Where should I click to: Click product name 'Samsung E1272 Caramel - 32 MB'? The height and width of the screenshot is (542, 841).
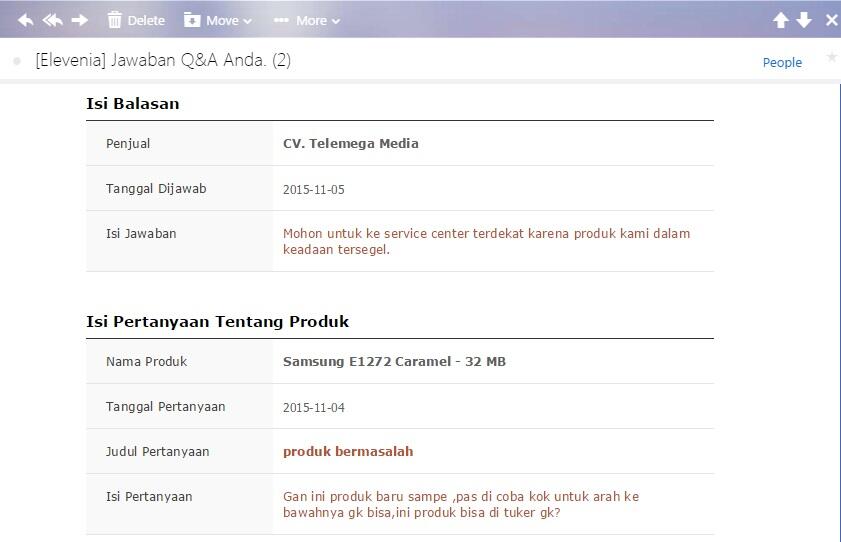tap(394, 362)
